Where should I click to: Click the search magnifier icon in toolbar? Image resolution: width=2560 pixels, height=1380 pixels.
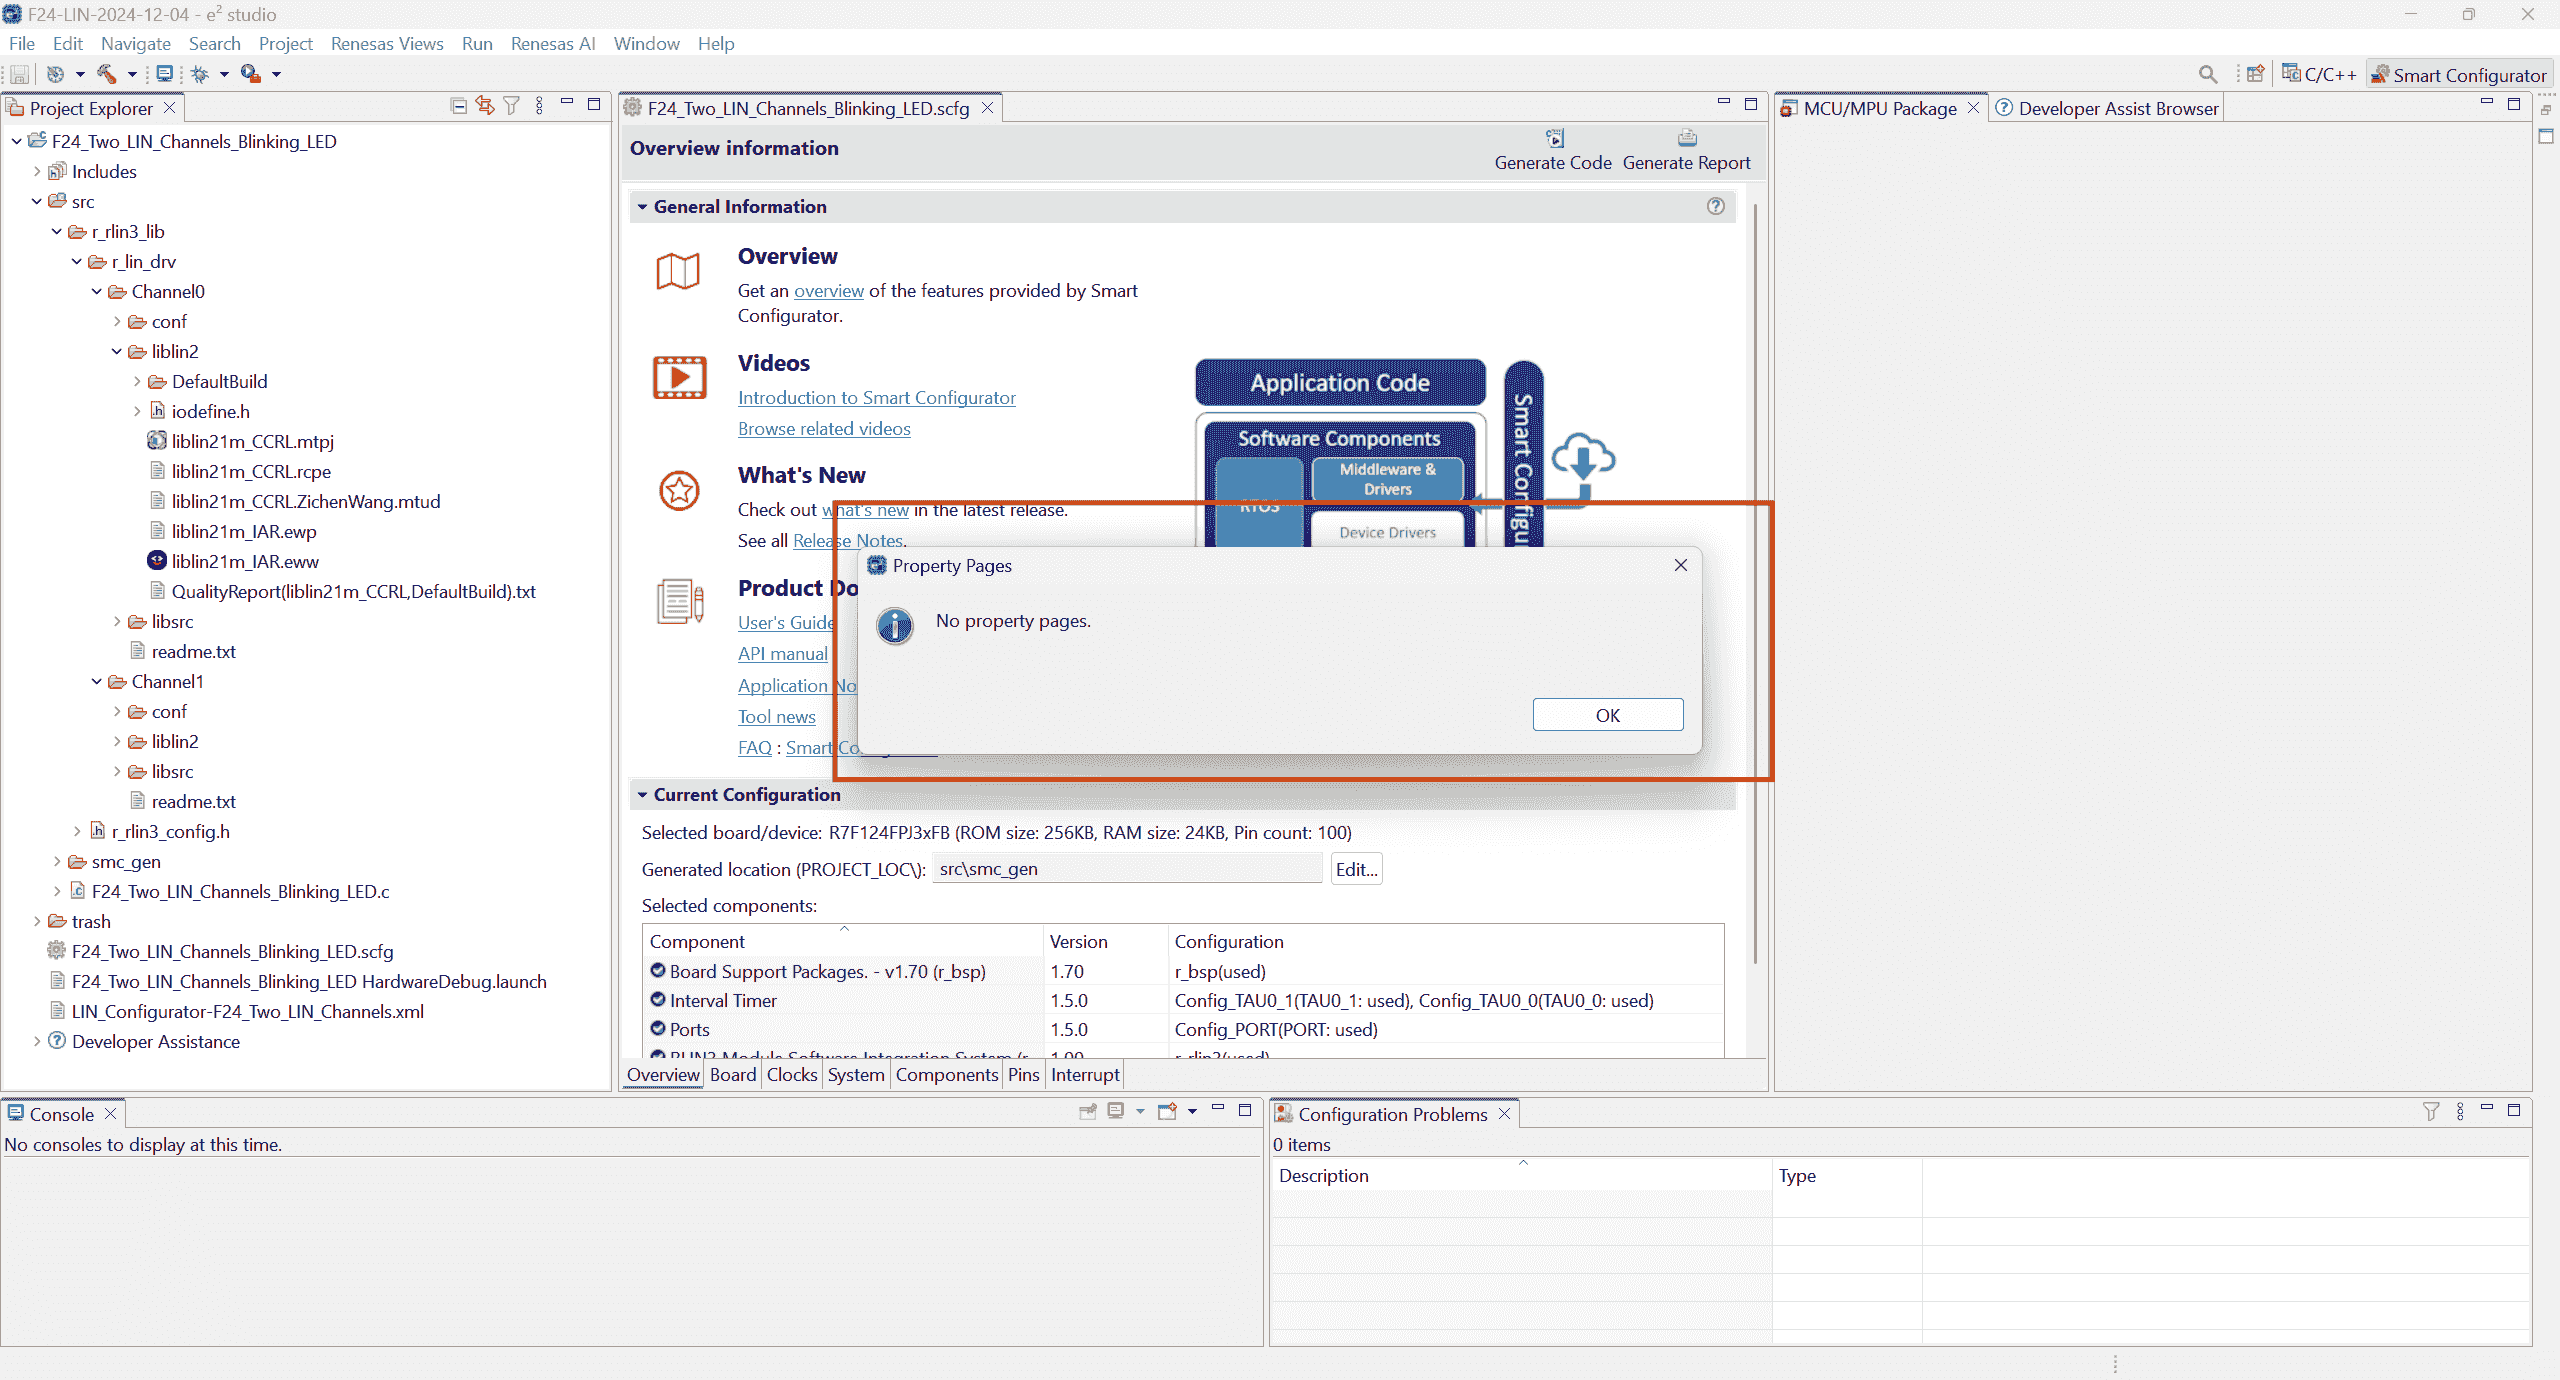[x=2208, y=74]
